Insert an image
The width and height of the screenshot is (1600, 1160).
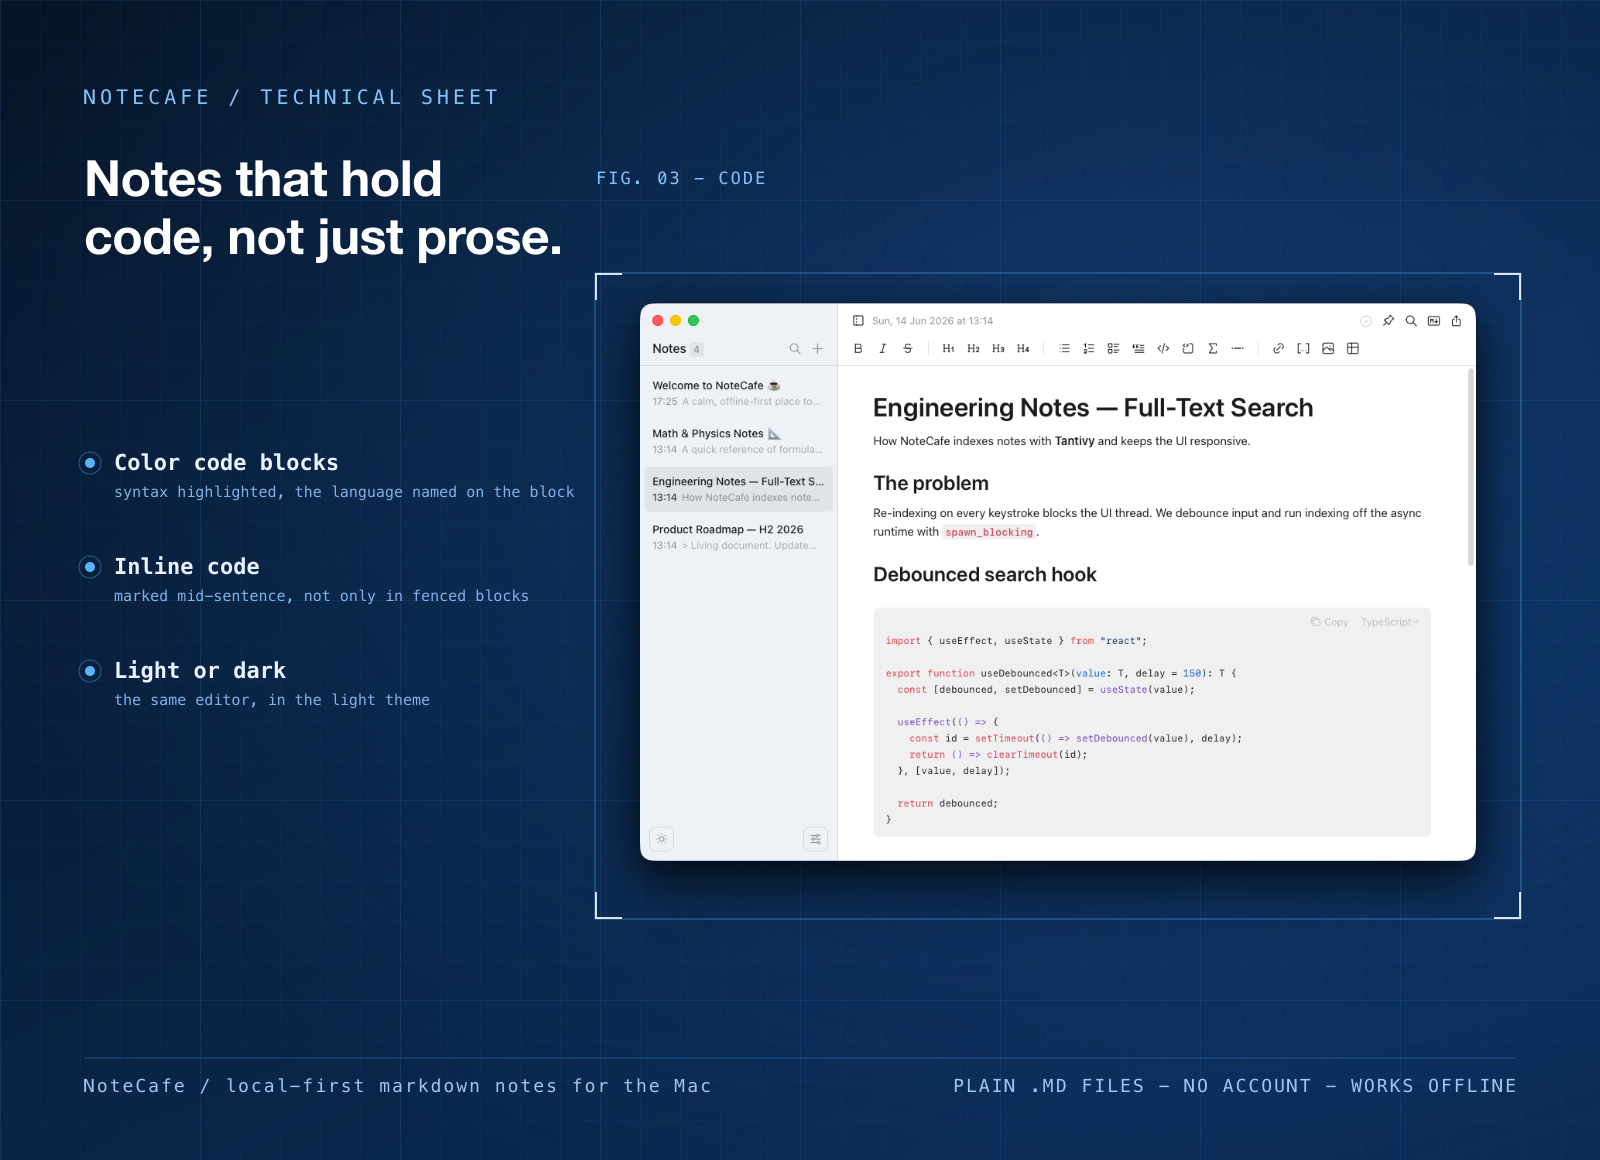tap(1328, 349)
